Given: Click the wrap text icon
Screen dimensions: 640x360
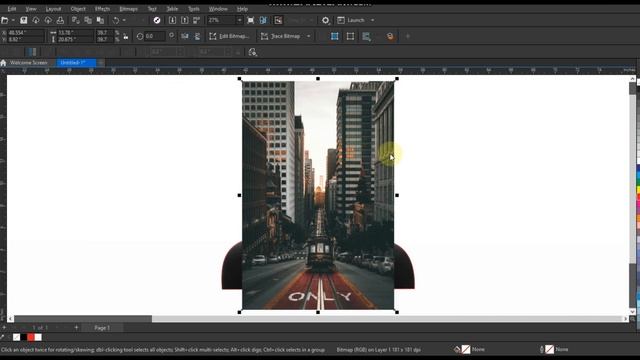Looking at the screenshot, I should click(367, 36).
